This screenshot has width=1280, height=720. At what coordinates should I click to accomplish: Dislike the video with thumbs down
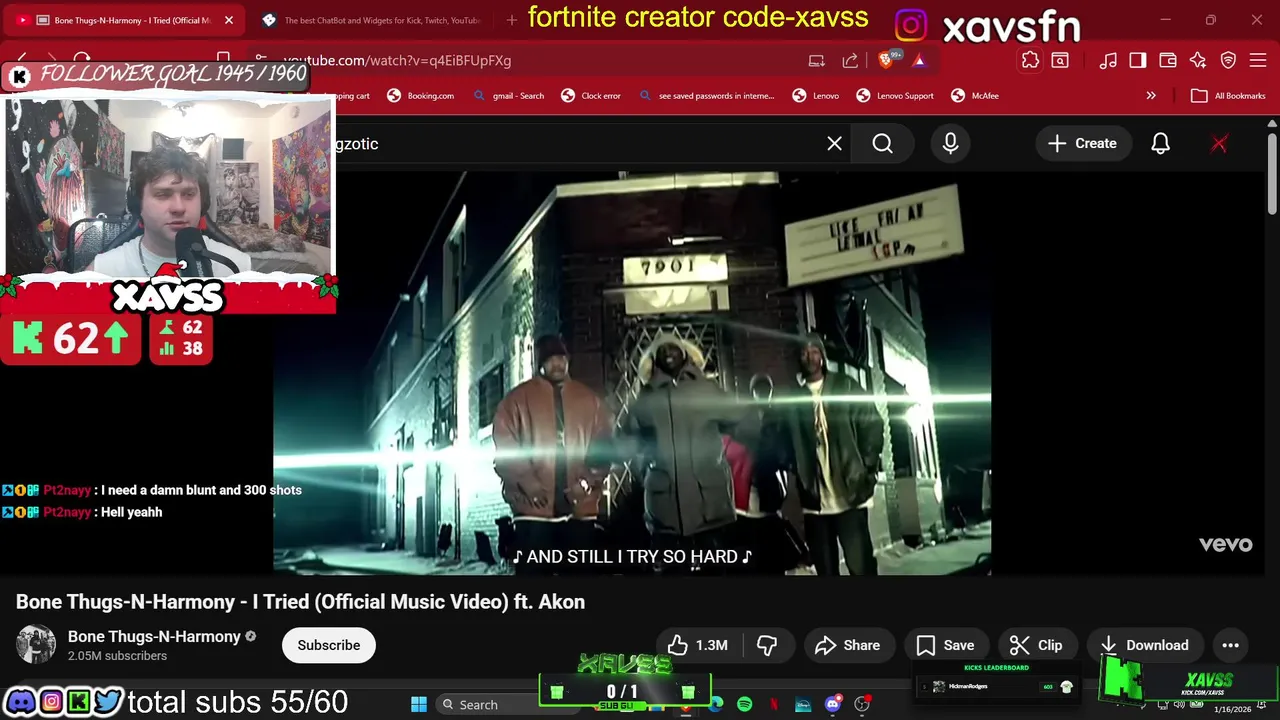[x=767, y=645]
